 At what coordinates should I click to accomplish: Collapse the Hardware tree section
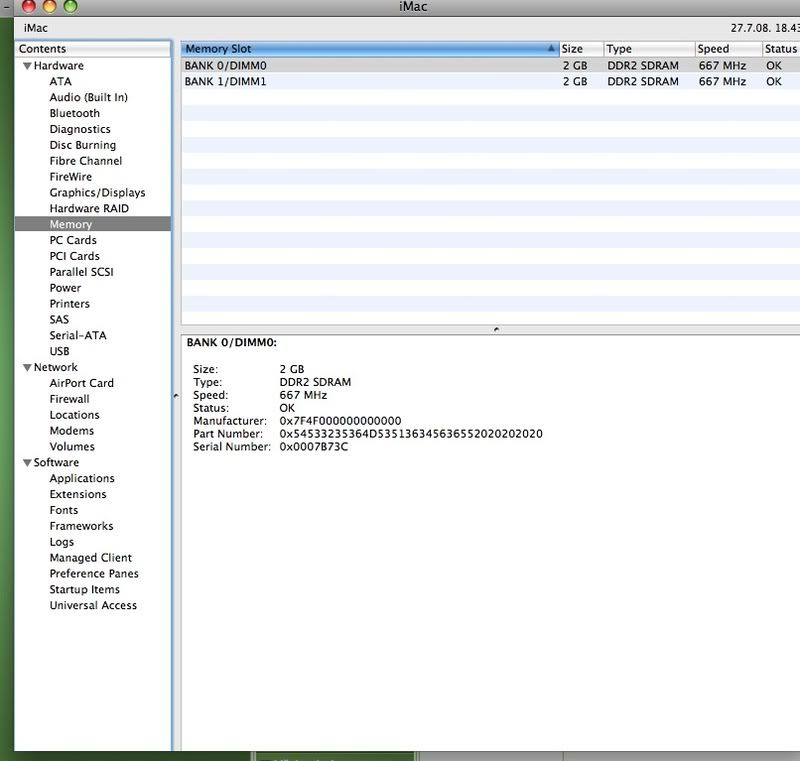28,66
